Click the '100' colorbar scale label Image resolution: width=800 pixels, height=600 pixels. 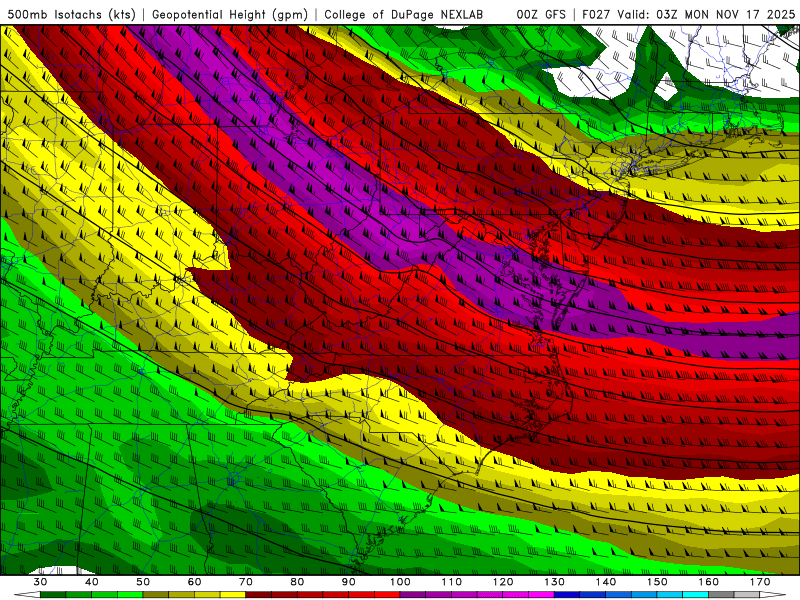coord(401,582)
